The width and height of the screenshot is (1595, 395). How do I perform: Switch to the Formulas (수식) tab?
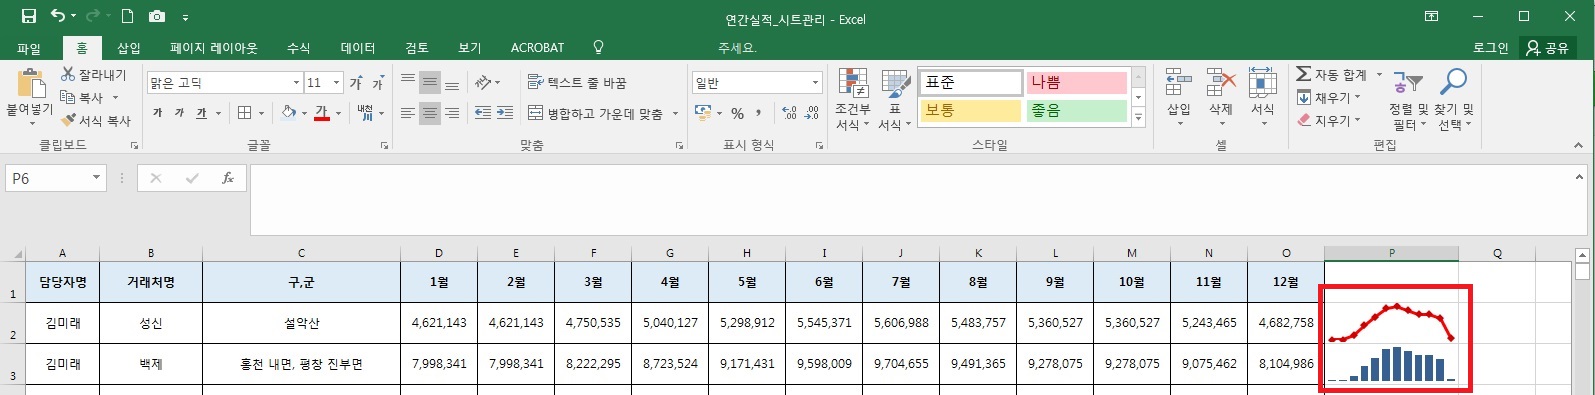[x=298, y=48]
